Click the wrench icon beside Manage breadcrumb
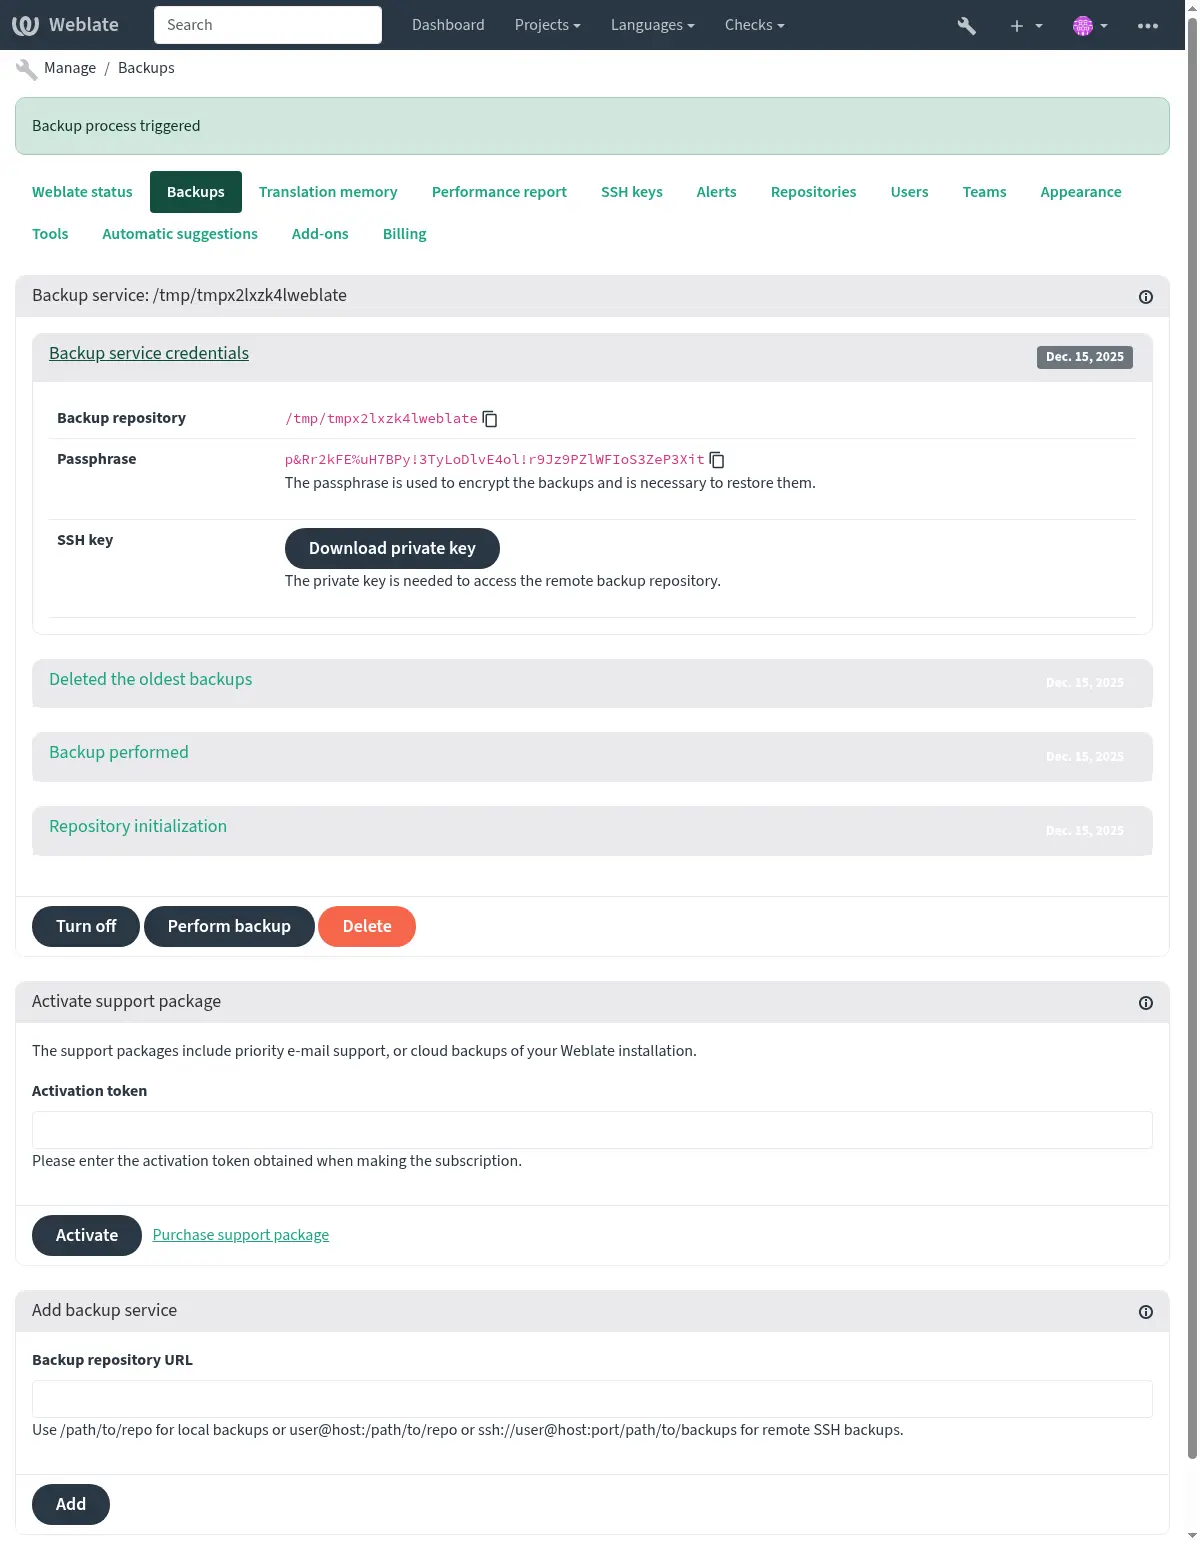Viewport: 1200px width, 1545px height. tap(27, 69)
